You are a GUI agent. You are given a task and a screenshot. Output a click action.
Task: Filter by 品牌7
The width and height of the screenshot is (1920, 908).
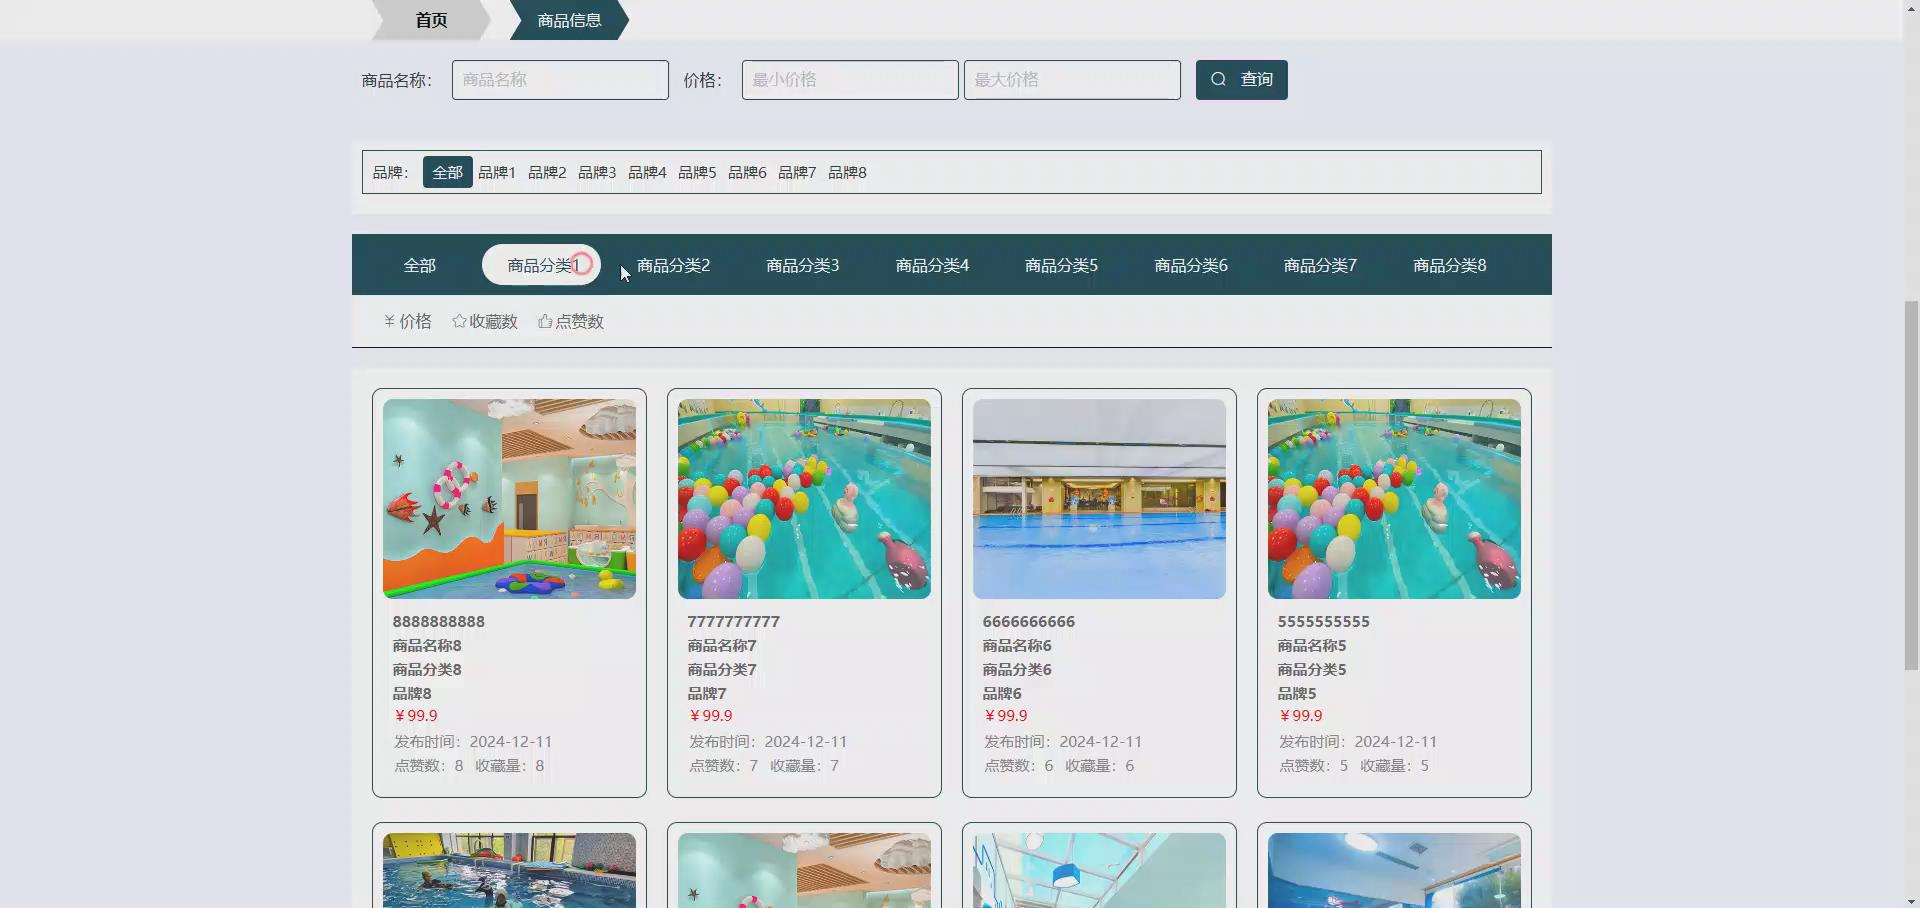coord(797,172)
